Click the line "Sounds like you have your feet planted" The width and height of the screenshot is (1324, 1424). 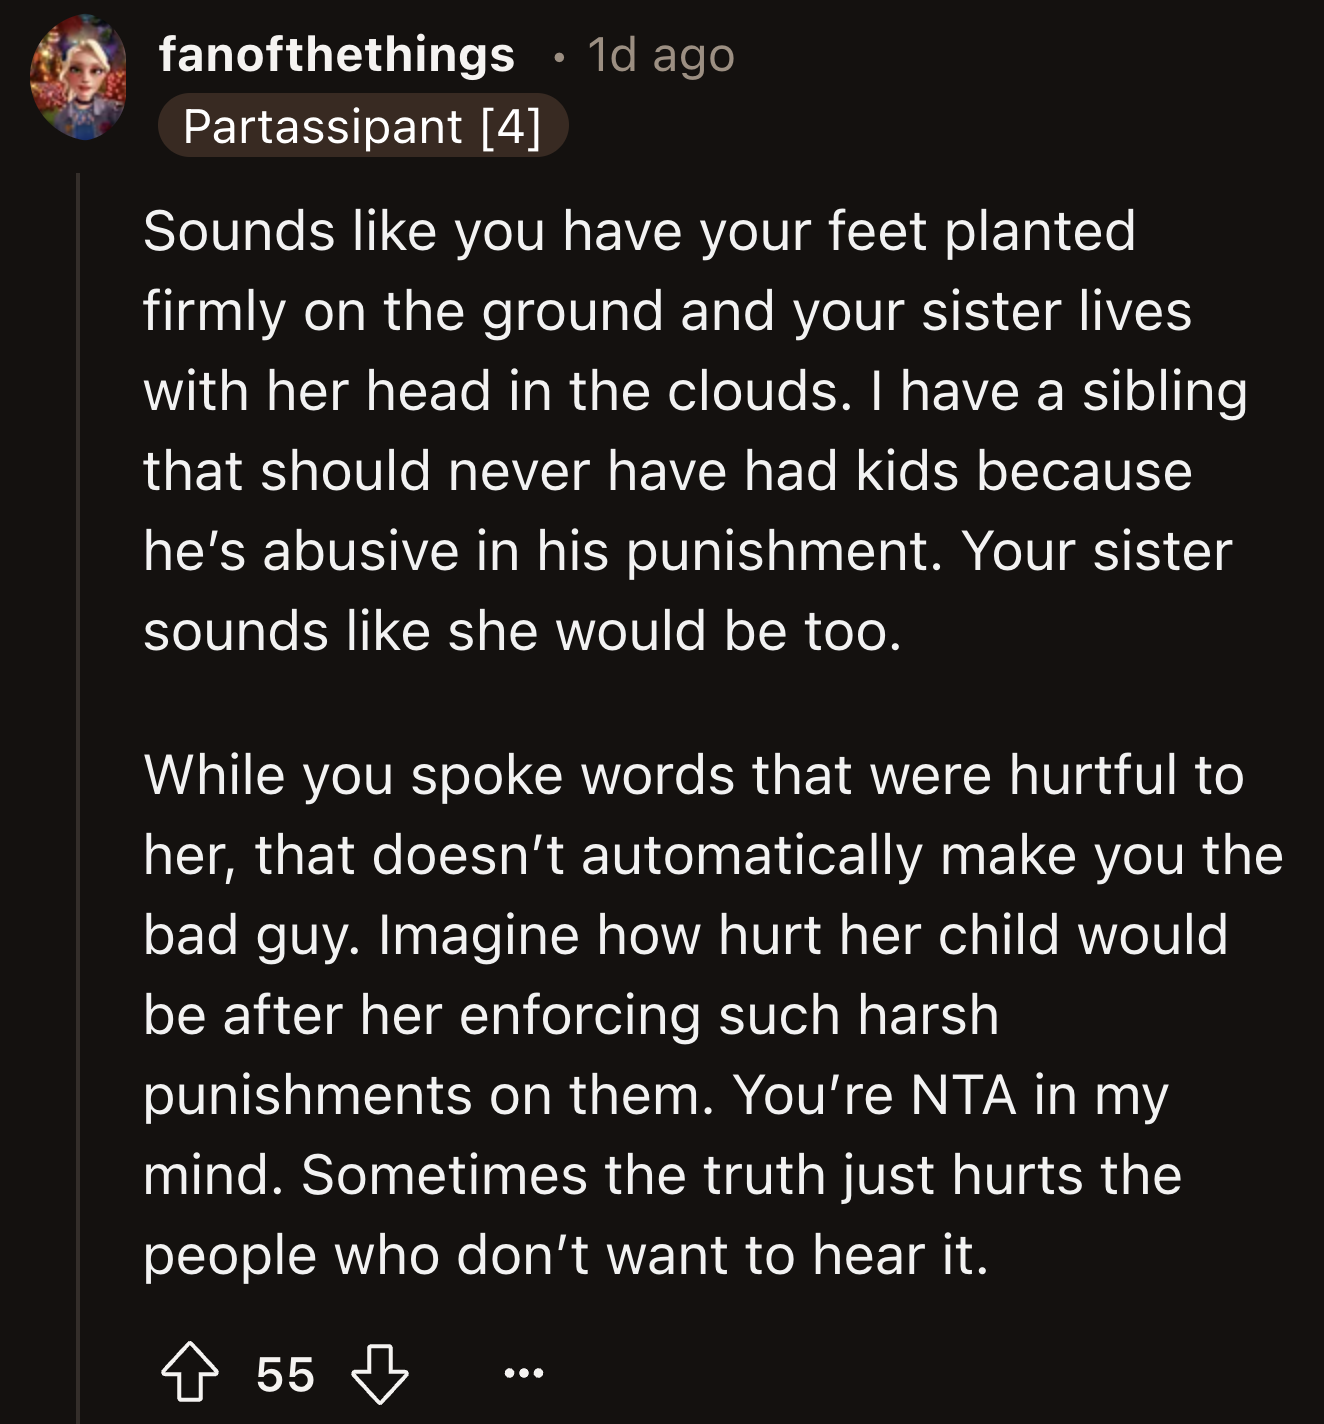click(x=639, y=231)
